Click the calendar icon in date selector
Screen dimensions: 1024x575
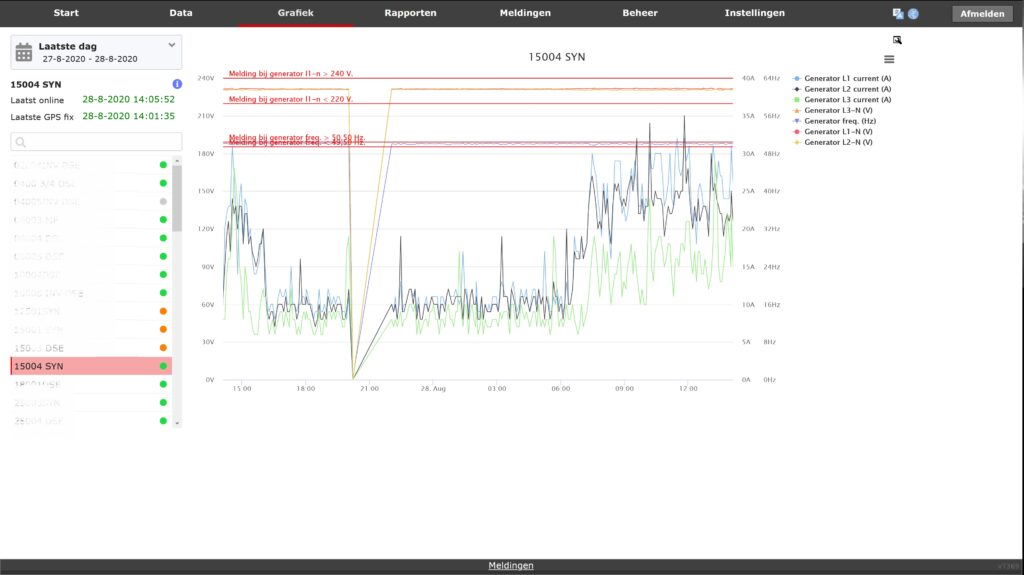coord(24,52)
